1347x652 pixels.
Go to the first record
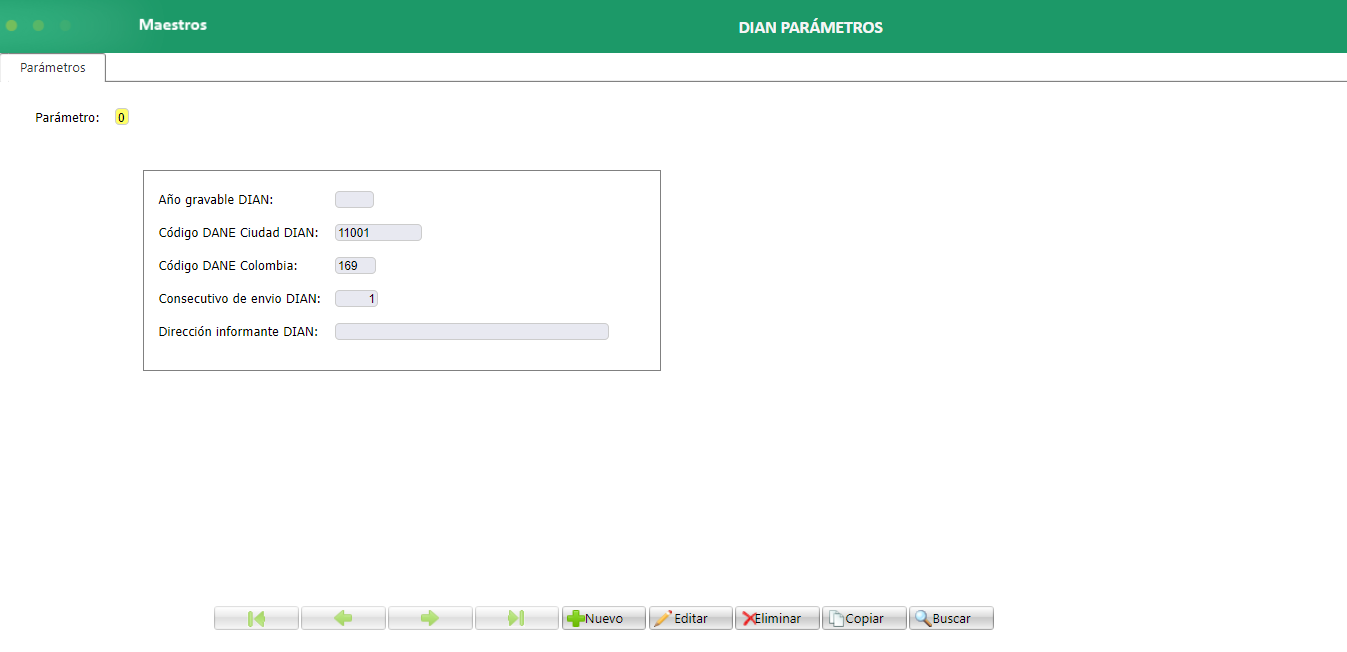pyautogui.click(x=256, y=618)
